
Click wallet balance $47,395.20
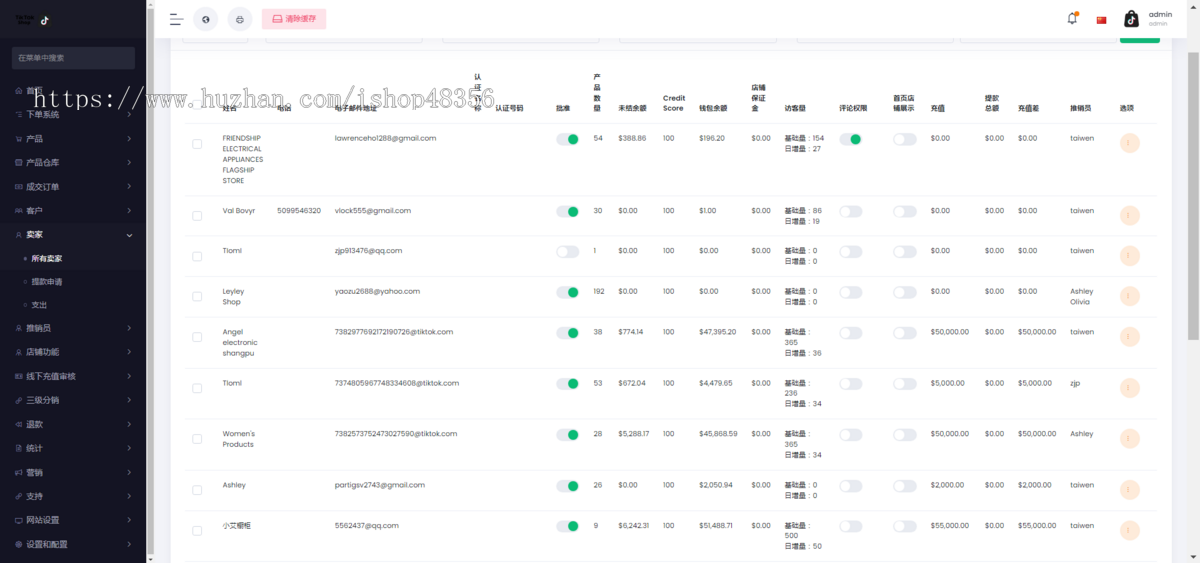pyautogui.click(x=718, y=332)
